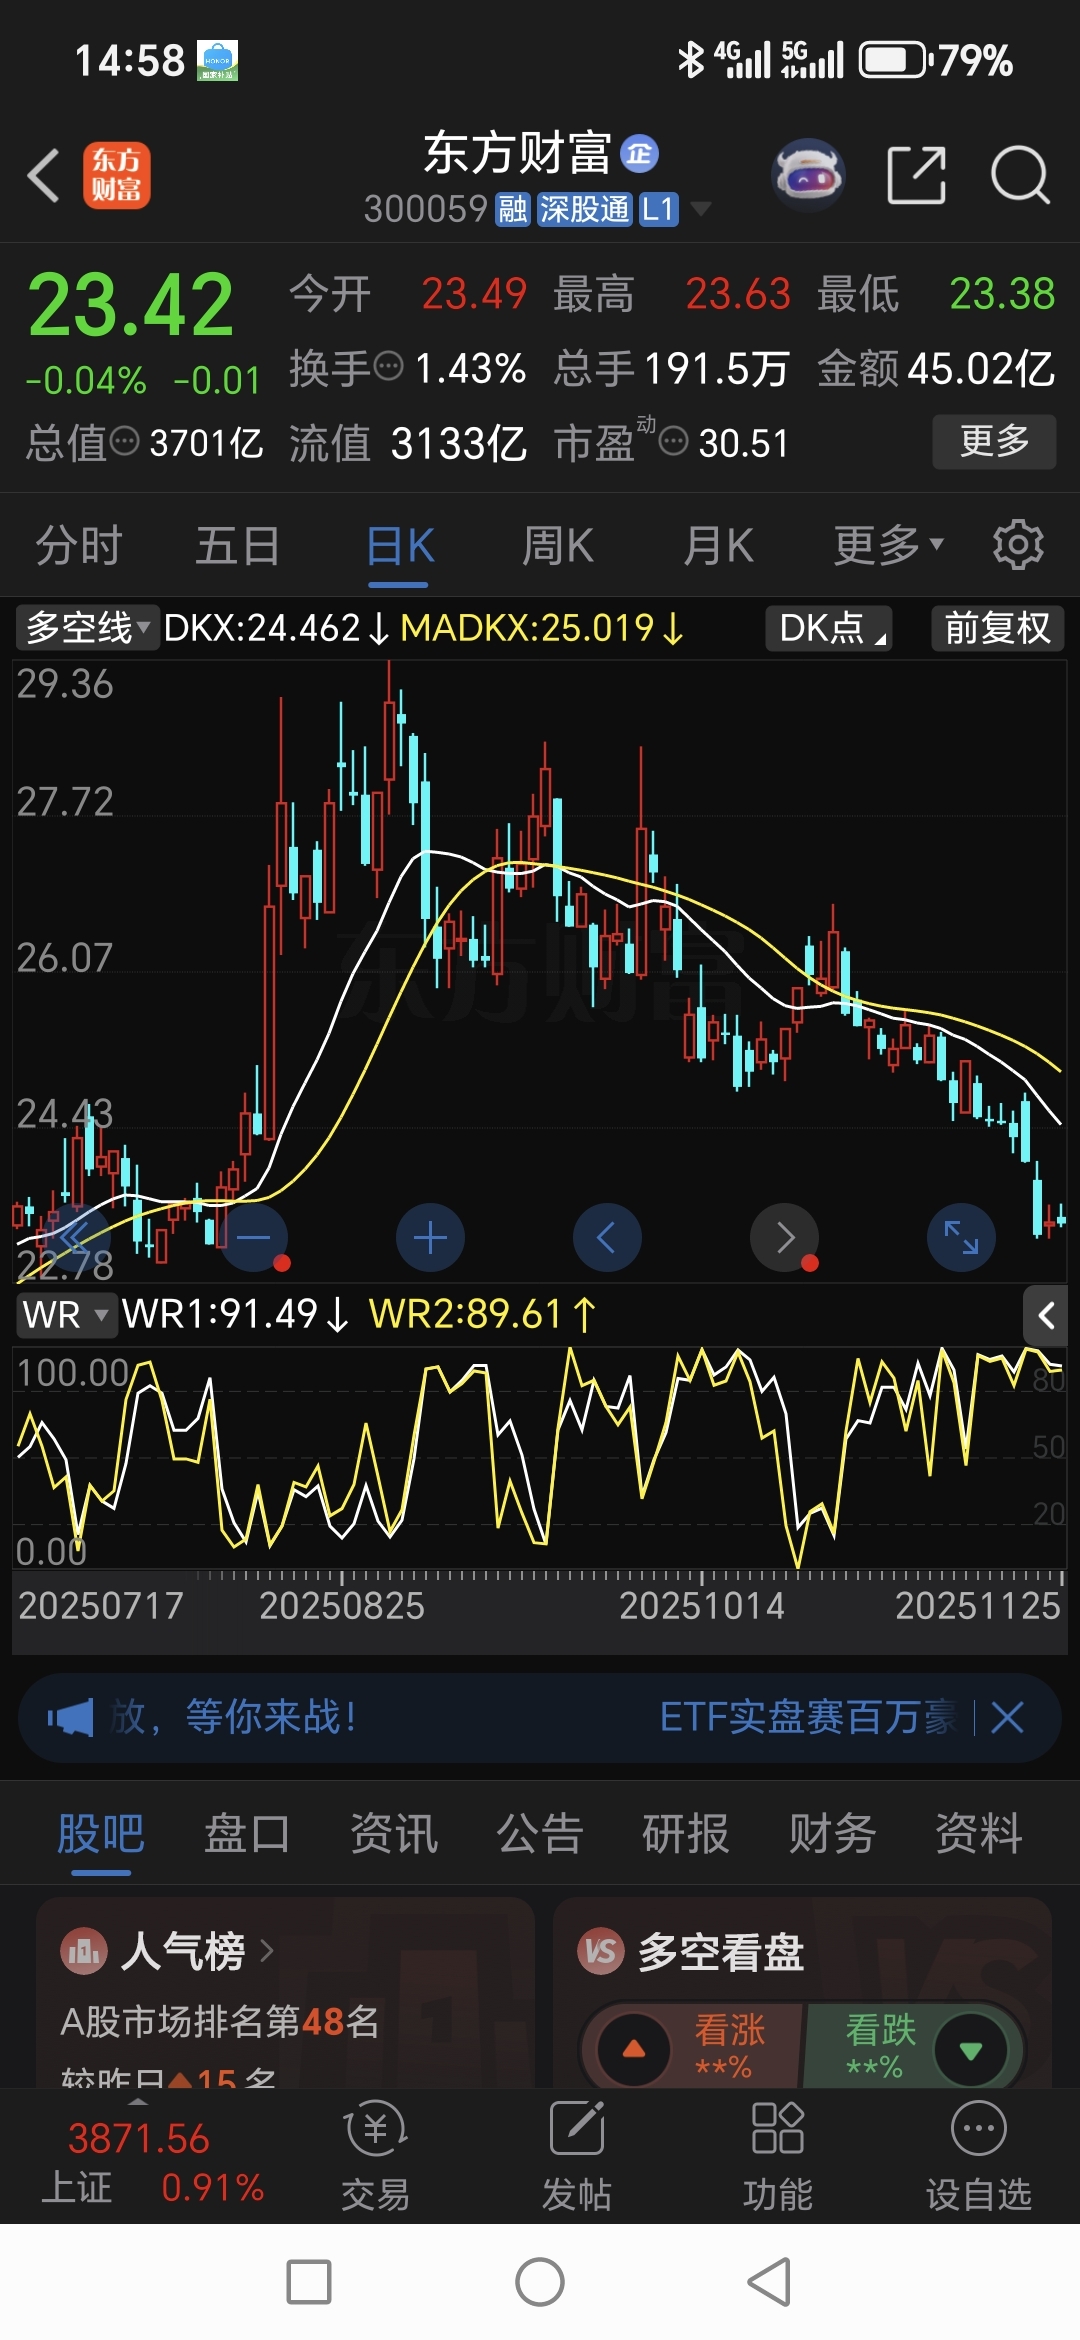
Task: Tap the 总值 info circle icon
Action: pos(124,441)
